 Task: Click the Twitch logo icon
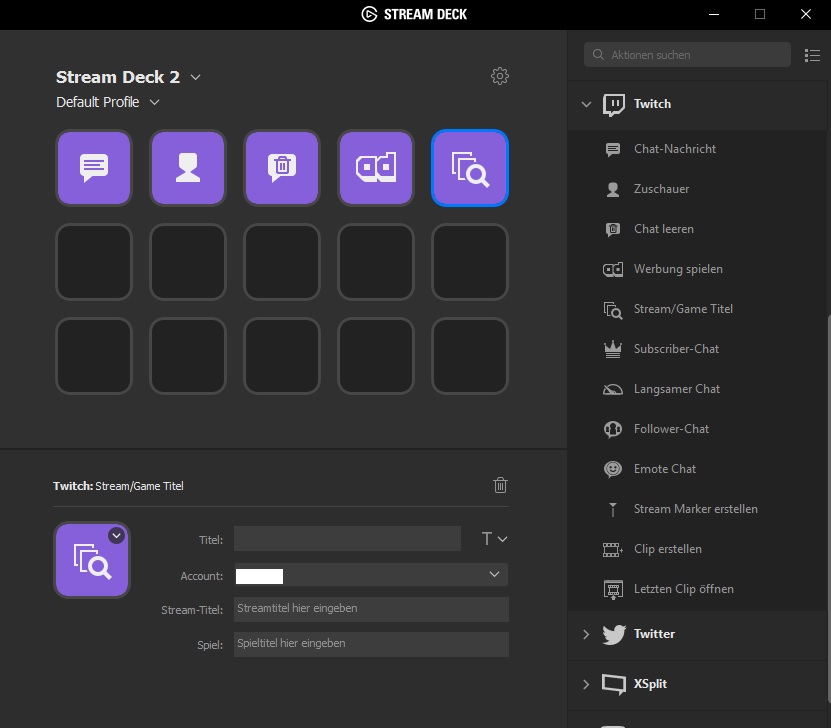pyautogui.click(x=614, y=104)
